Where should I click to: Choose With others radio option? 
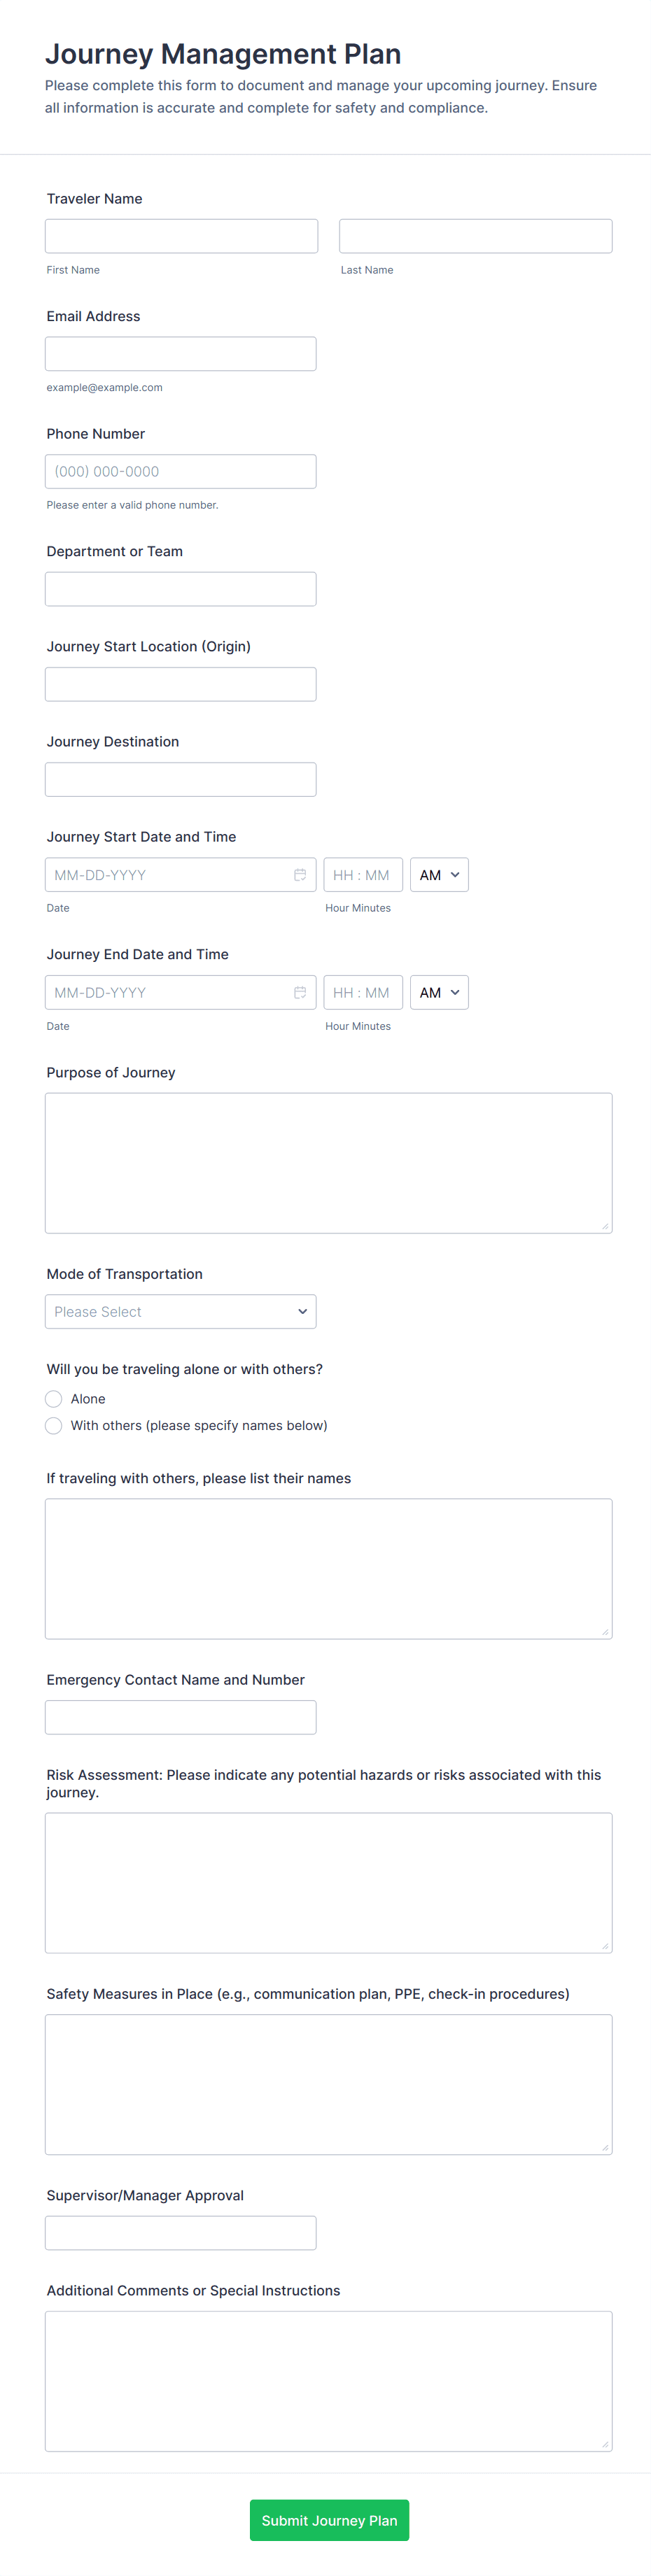54,1426
